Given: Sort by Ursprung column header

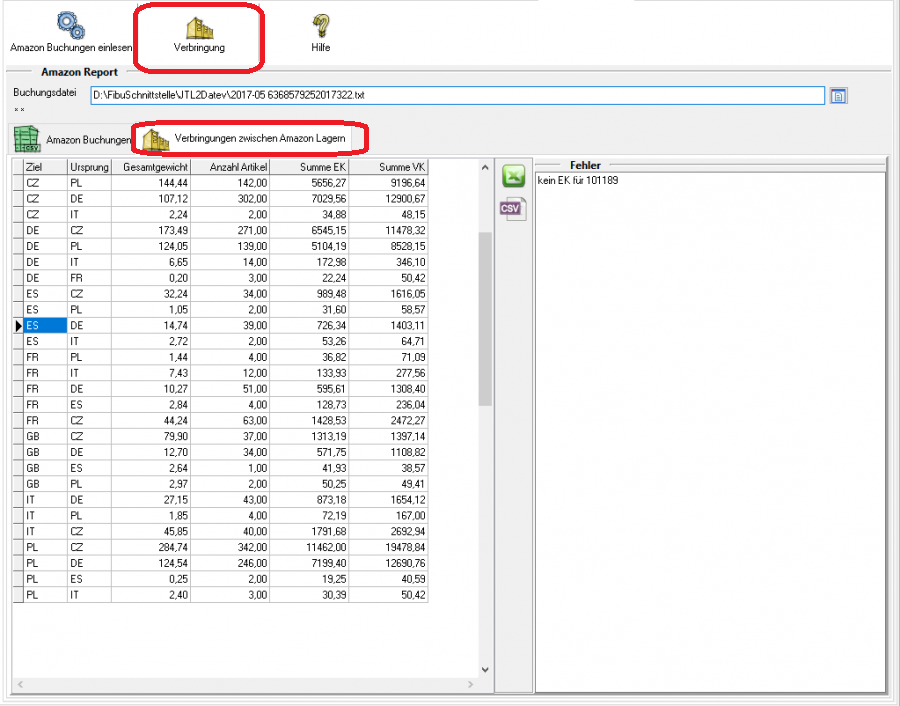Looking at the screenshot, I should tap(88, 167).
